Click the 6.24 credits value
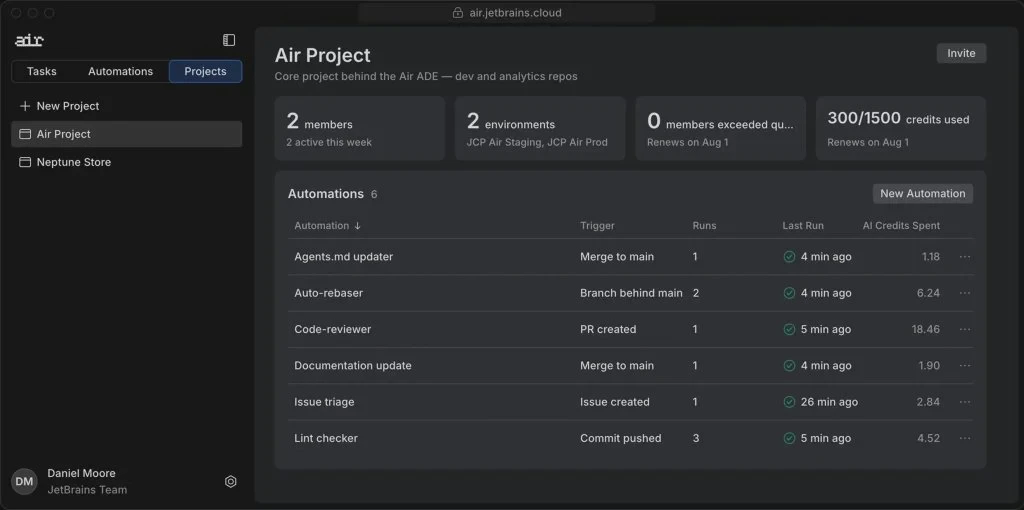 (928, 293)
